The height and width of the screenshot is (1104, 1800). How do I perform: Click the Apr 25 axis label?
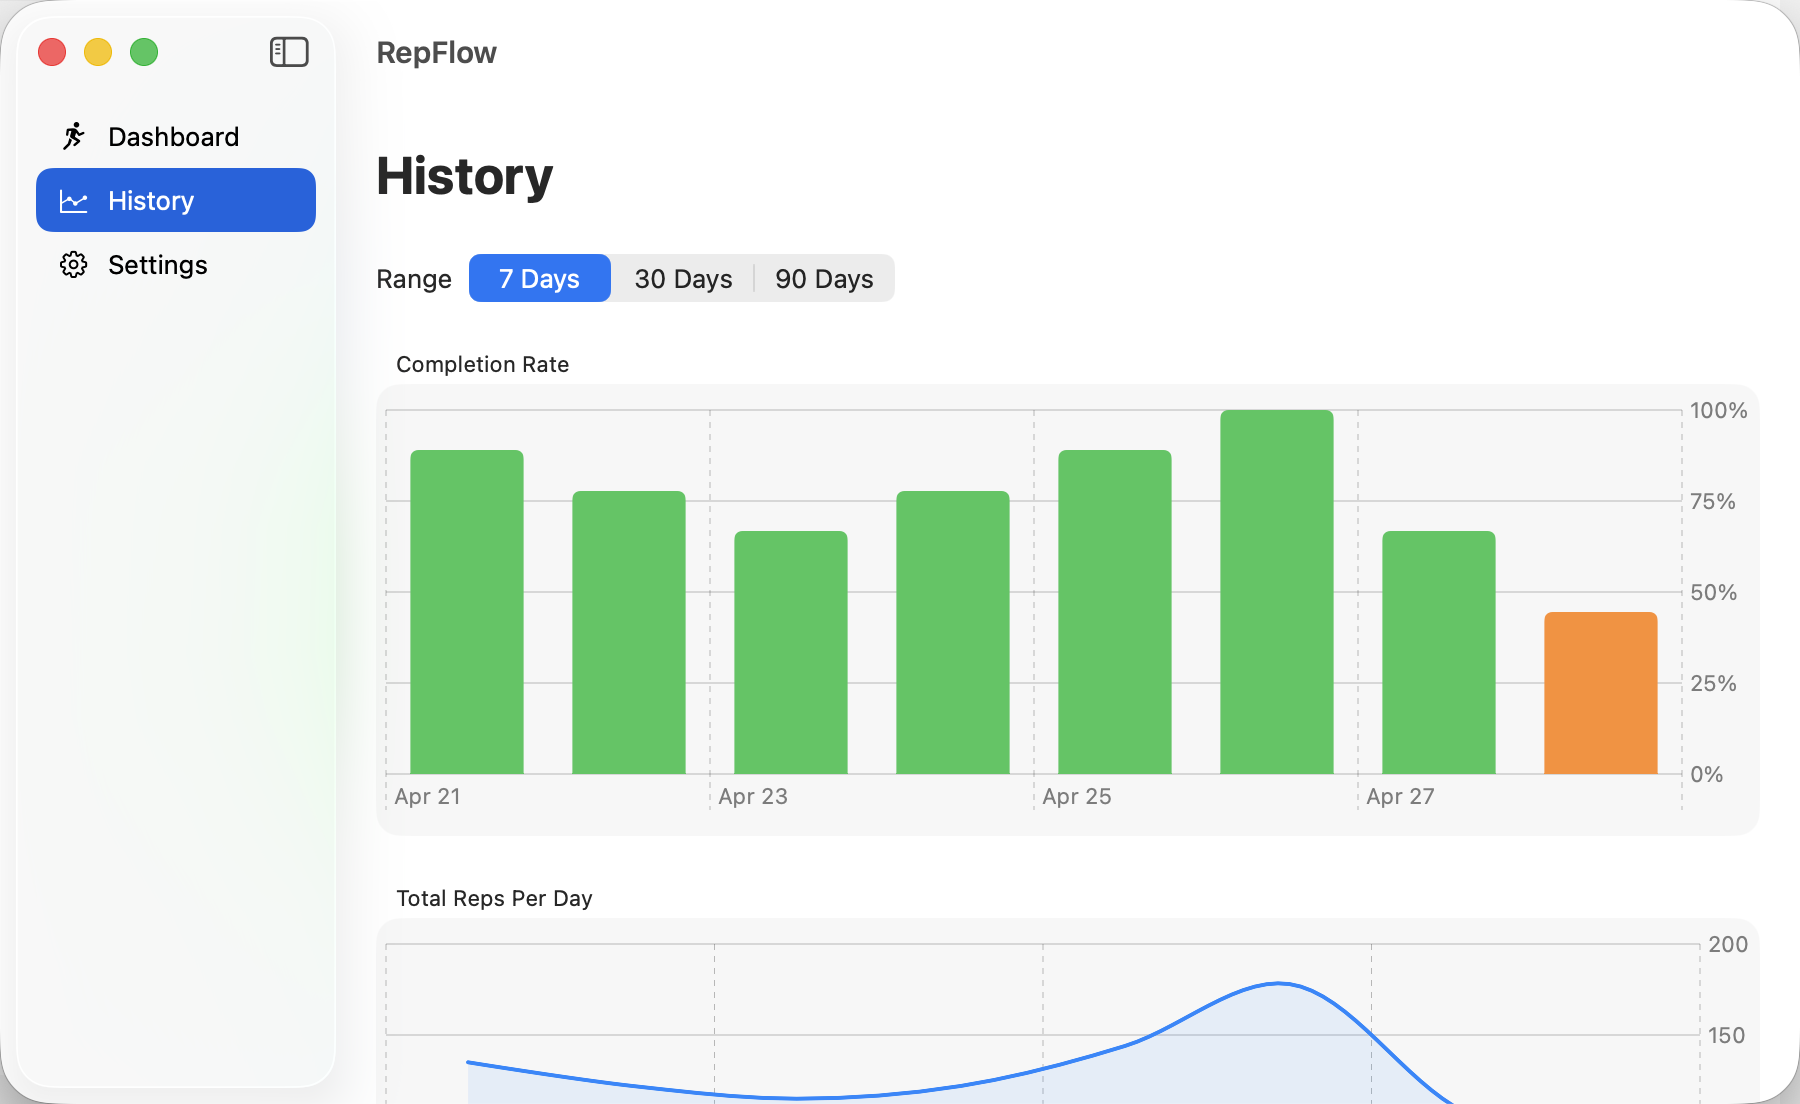(1077, 796)
